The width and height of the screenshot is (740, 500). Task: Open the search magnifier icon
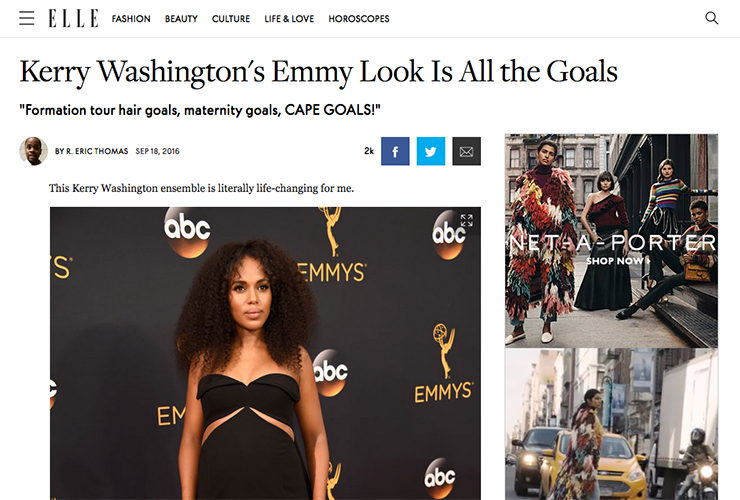711,18
